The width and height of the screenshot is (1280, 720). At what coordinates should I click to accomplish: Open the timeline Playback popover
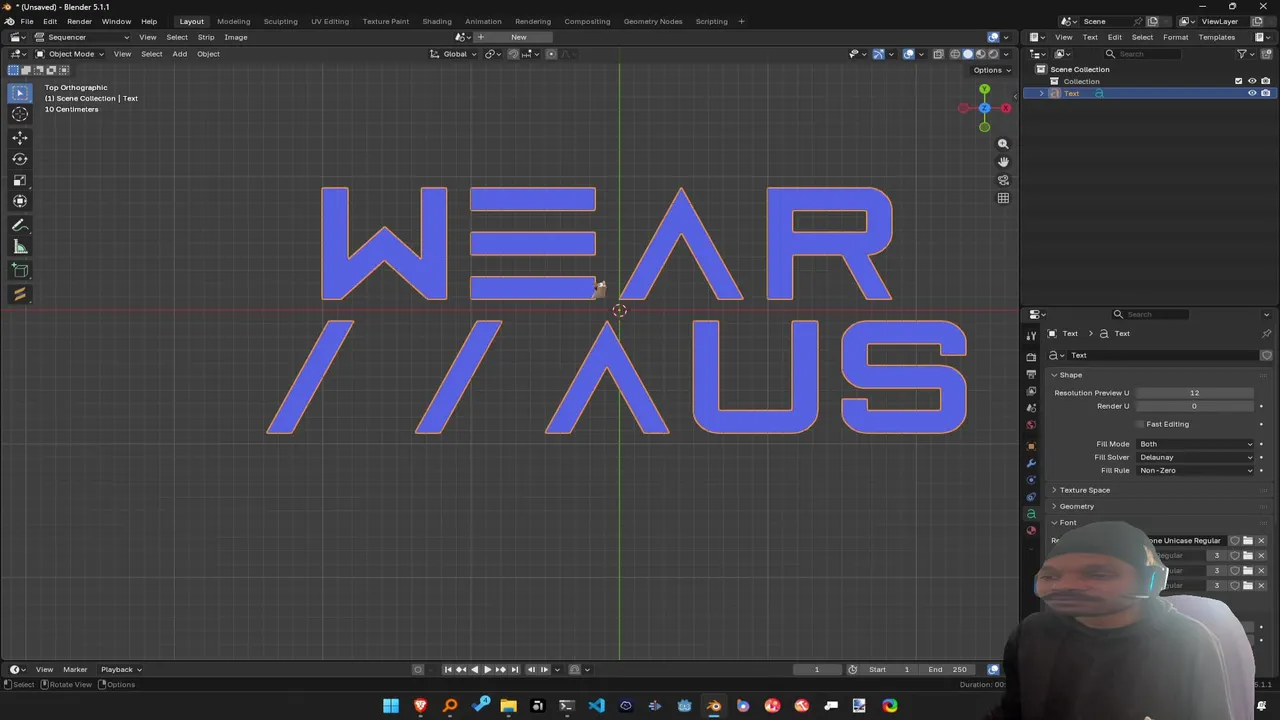(x=120, y=669)
